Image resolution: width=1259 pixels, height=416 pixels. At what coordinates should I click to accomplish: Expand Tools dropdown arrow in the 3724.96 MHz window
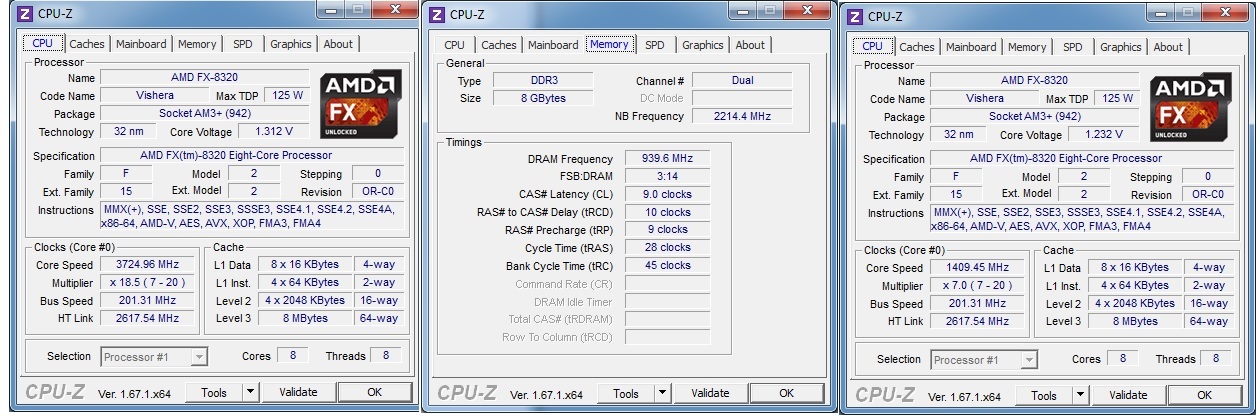(250, 393)
